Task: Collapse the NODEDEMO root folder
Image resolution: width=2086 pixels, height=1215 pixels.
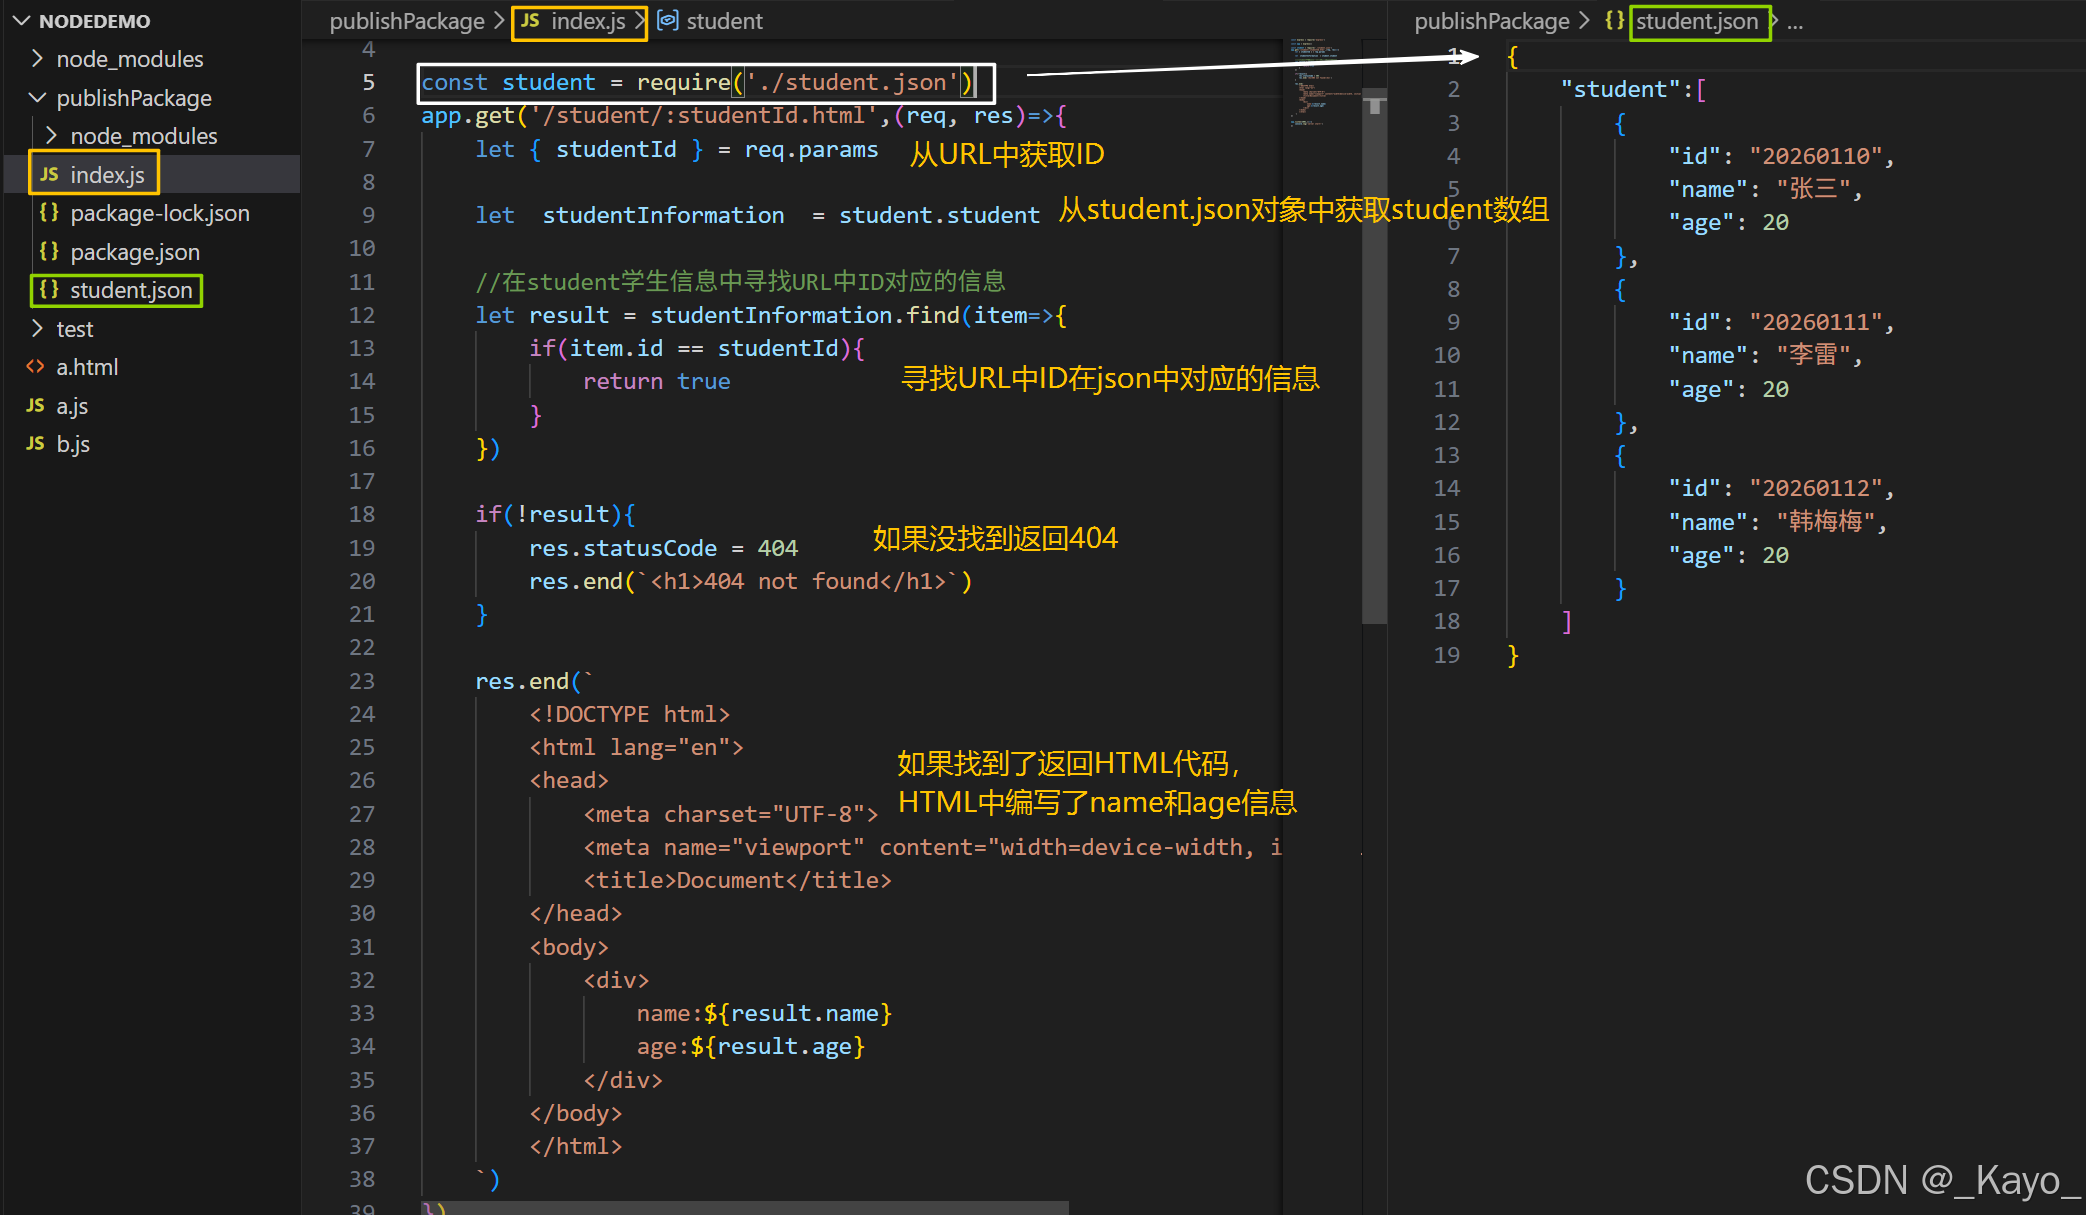Action: (x=21, y=21)
